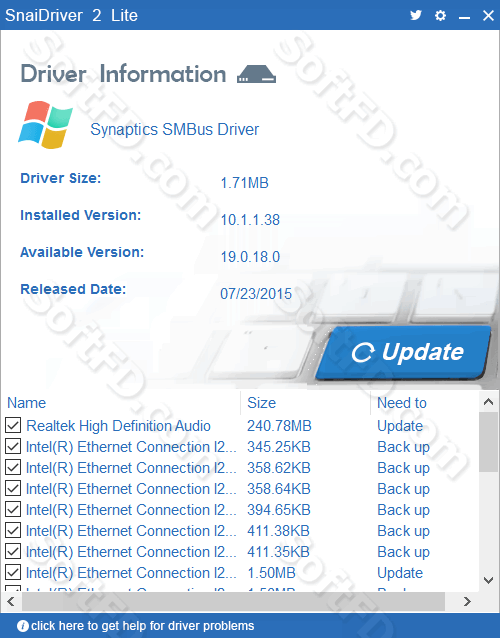
Task: Click the drive icon beside Driver Information
Action: pos(256,74)
